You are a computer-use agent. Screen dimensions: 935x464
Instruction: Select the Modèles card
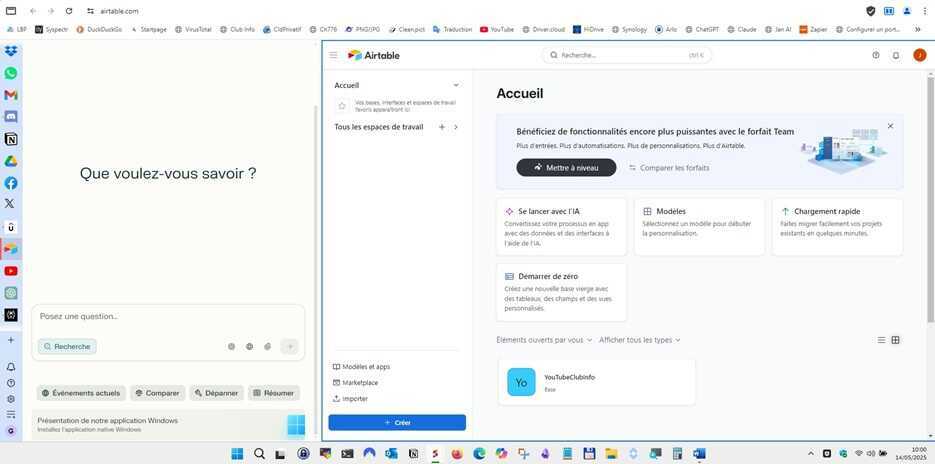[699, 227]
